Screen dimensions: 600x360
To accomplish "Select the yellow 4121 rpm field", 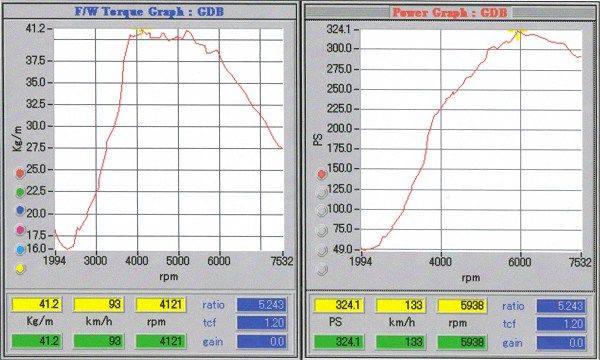I will [161, 305].
